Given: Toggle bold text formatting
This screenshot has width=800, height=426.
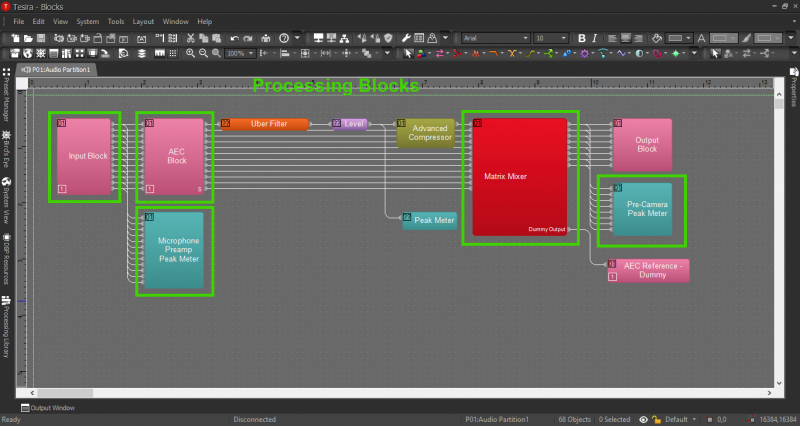Looking at the screenshot, I should (x=582, y=38).
